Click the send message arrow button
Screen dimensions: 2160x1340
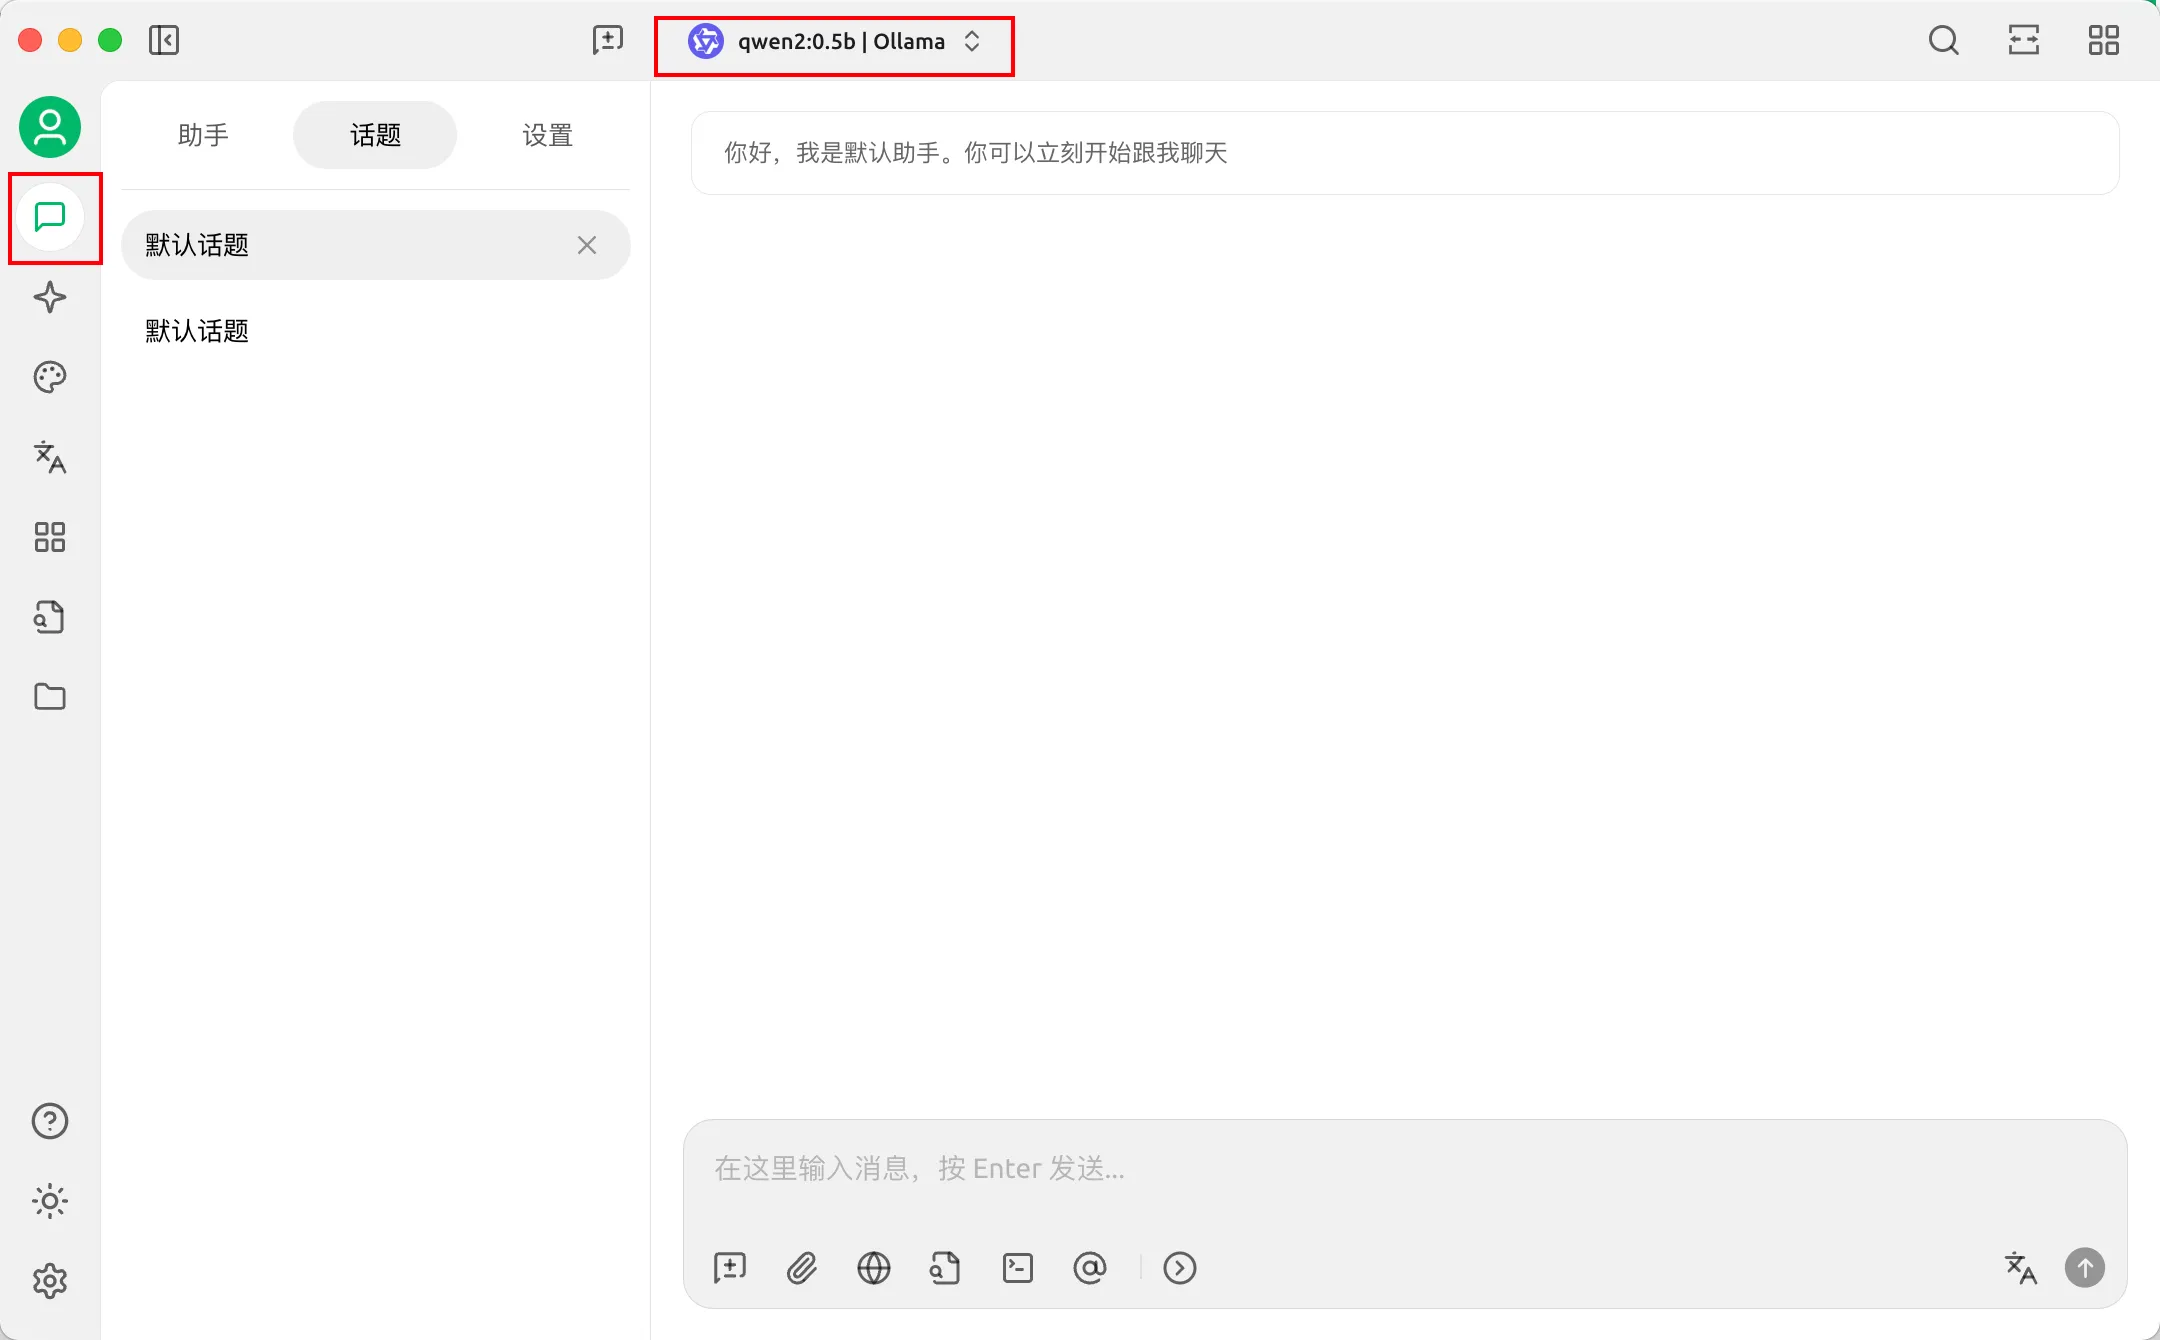(x=2085, y=1268)
